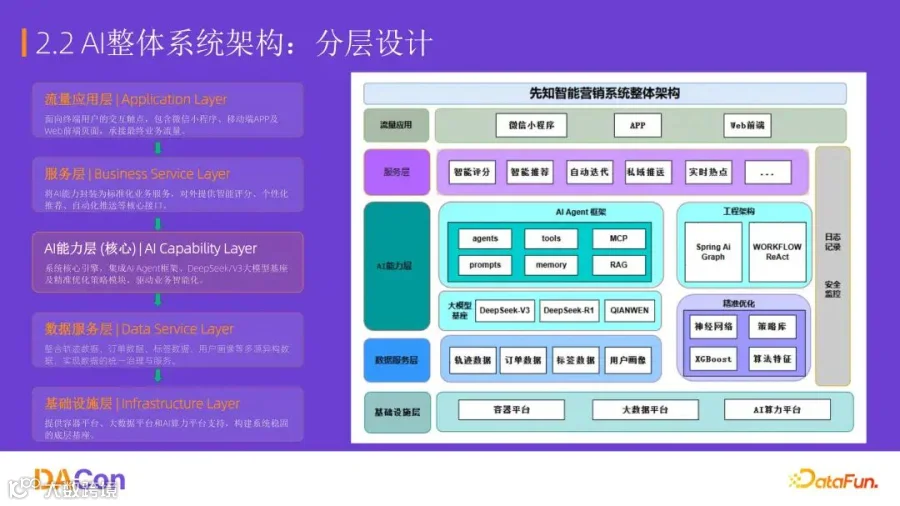Image resolution: width=900 pixels, height=506 pixels.
Task: Click the AI Agent 框架 heading
Action: tap(580, 212)
